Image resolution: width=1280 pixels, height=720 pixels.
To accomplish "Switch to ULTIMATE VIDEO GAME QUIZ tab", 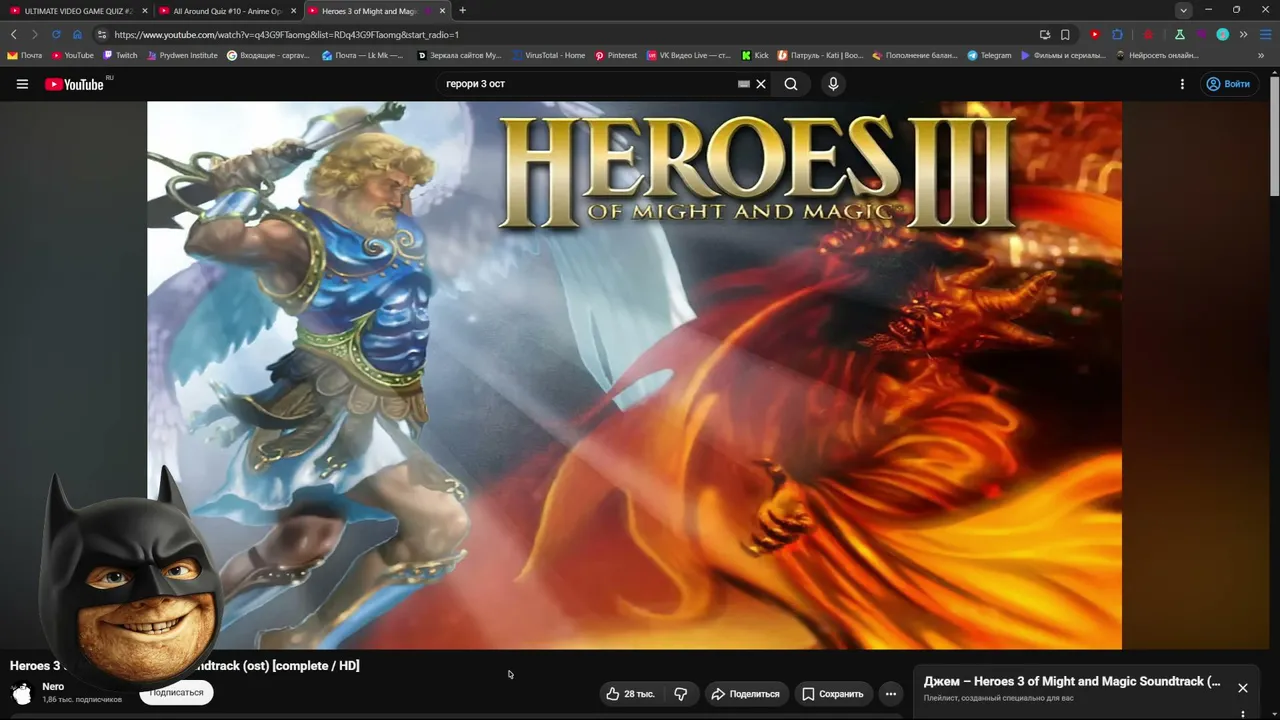I will coord(78,11).
